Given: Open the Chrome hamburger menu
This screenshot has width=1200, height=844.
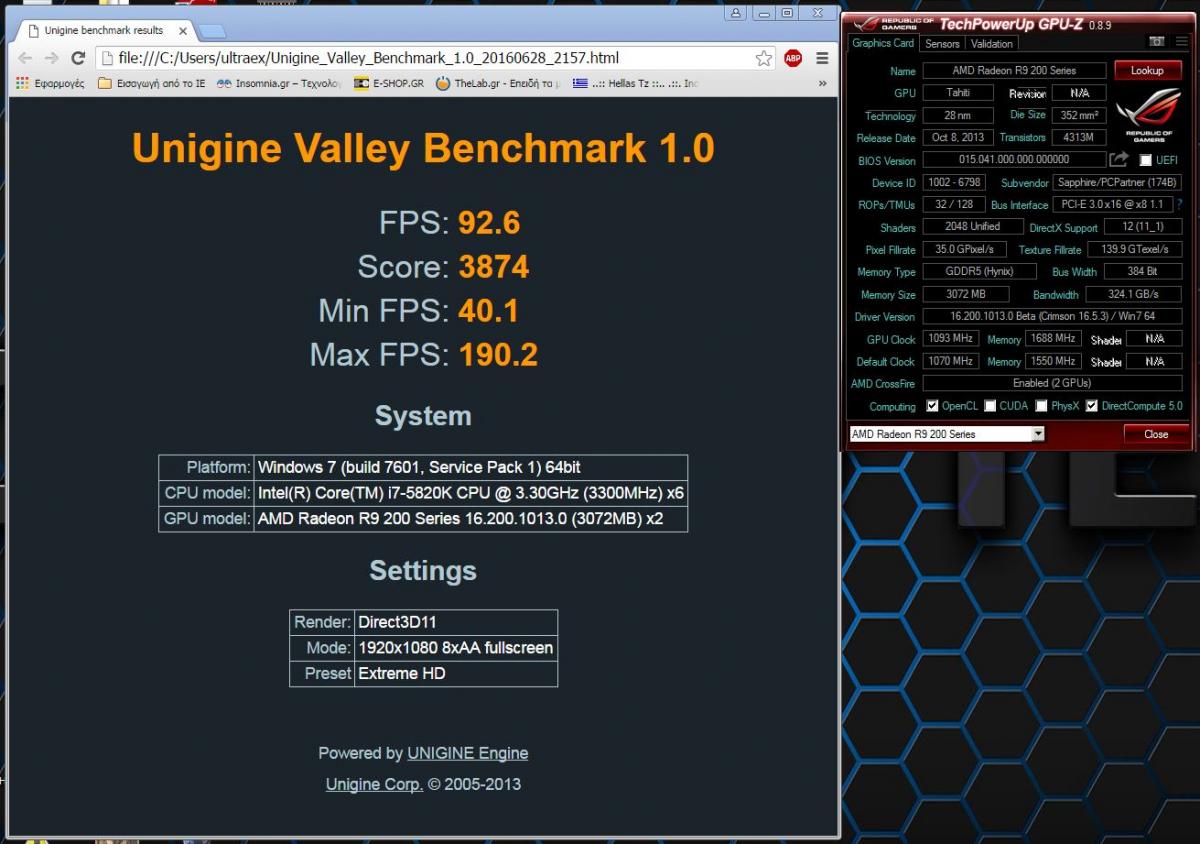Looking at the screenshot, I should [x=822, y=58].
